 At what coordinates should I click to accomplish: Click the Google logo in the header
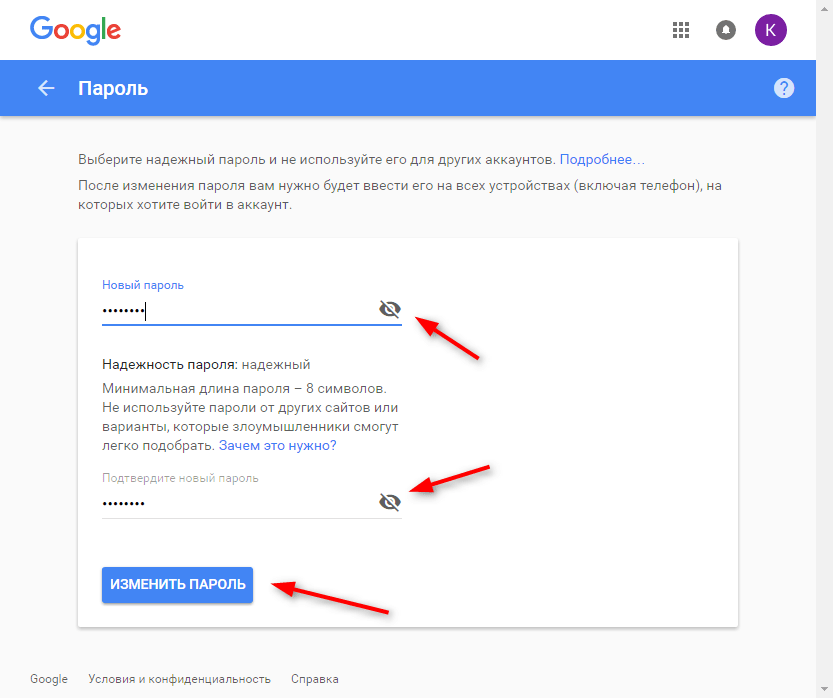click(75, 29)
